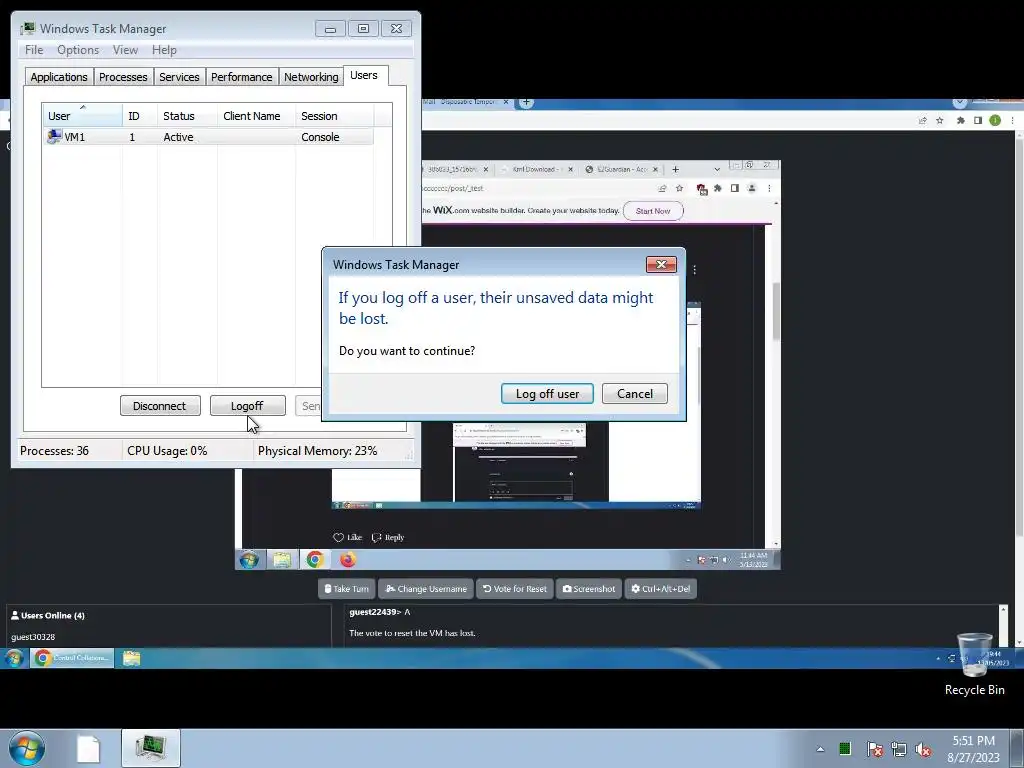Switch to the Networking tab
The width and height of the screenshot is (1024, 768).
[311, 77]
